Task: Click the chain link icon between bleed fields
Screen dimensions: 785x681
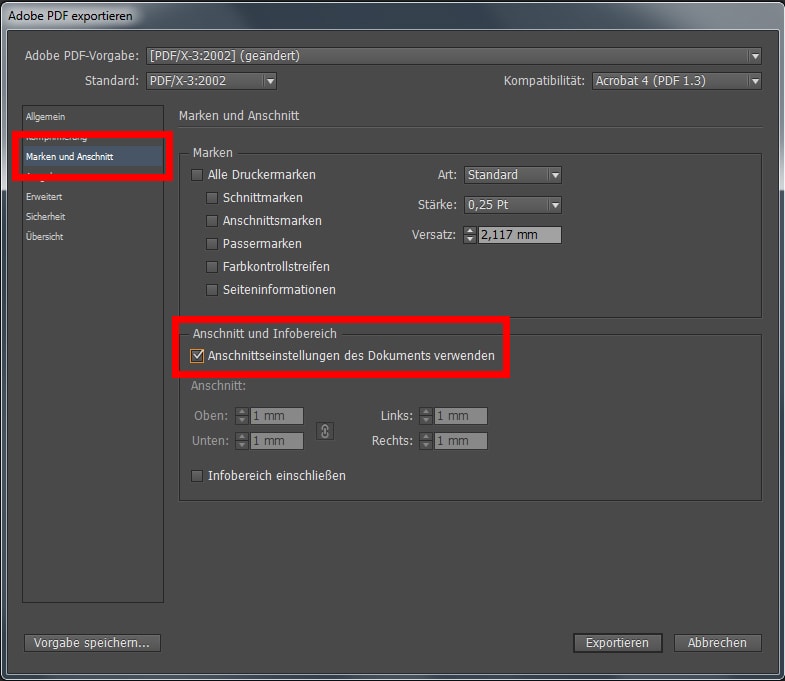Action: click(x=325, y=431)
